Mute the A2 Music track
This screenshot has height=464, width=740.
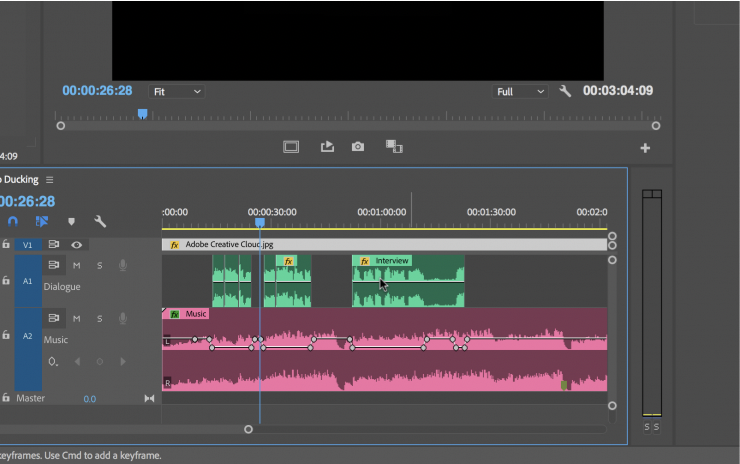[x=76, y=319]
